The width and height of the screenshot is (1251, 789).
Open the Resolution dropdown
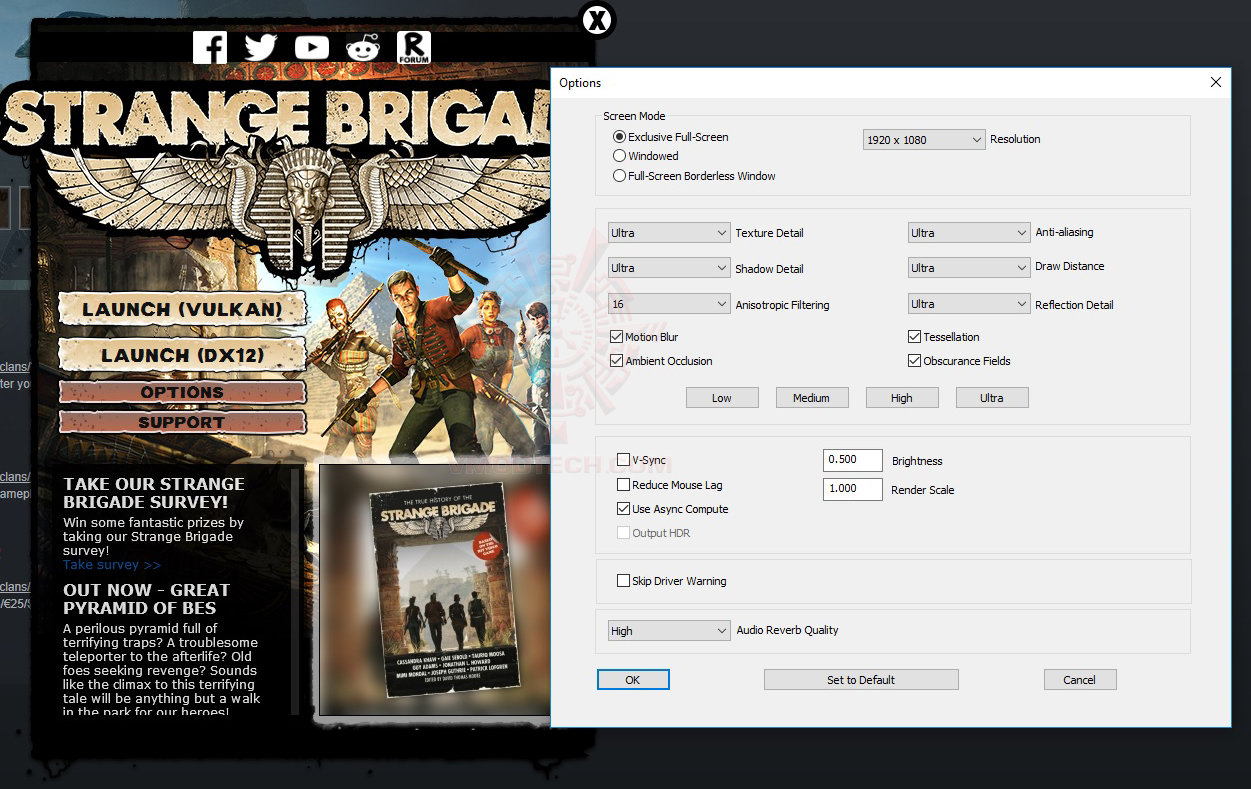click(924, 140)
